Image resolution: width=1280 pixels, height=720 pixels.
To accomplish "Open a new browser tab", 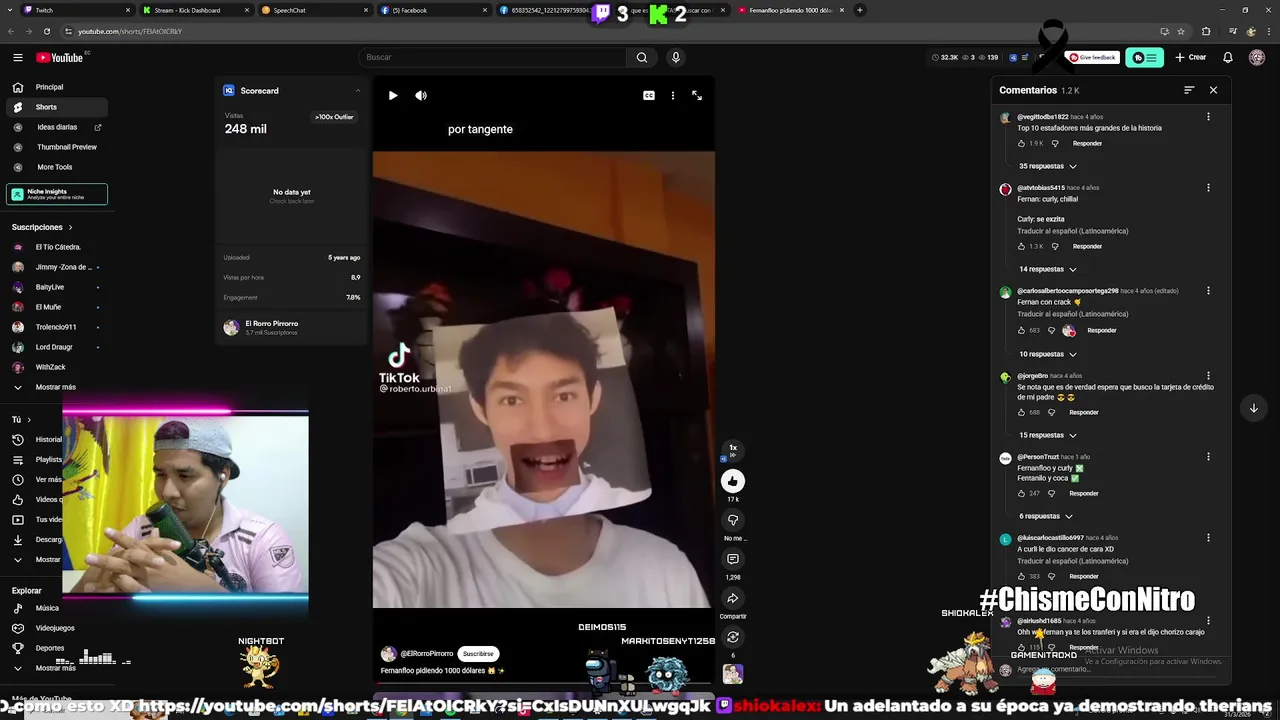I will click(859, 10).
